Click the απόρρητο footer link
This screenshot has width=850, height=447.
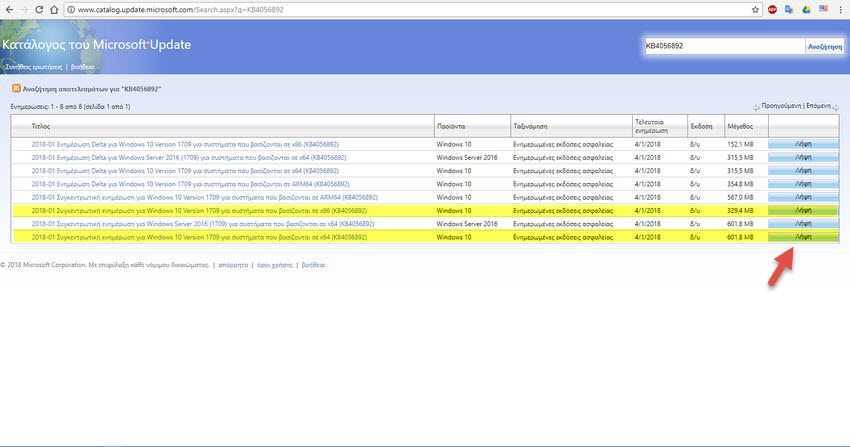(x=233, y=265)
